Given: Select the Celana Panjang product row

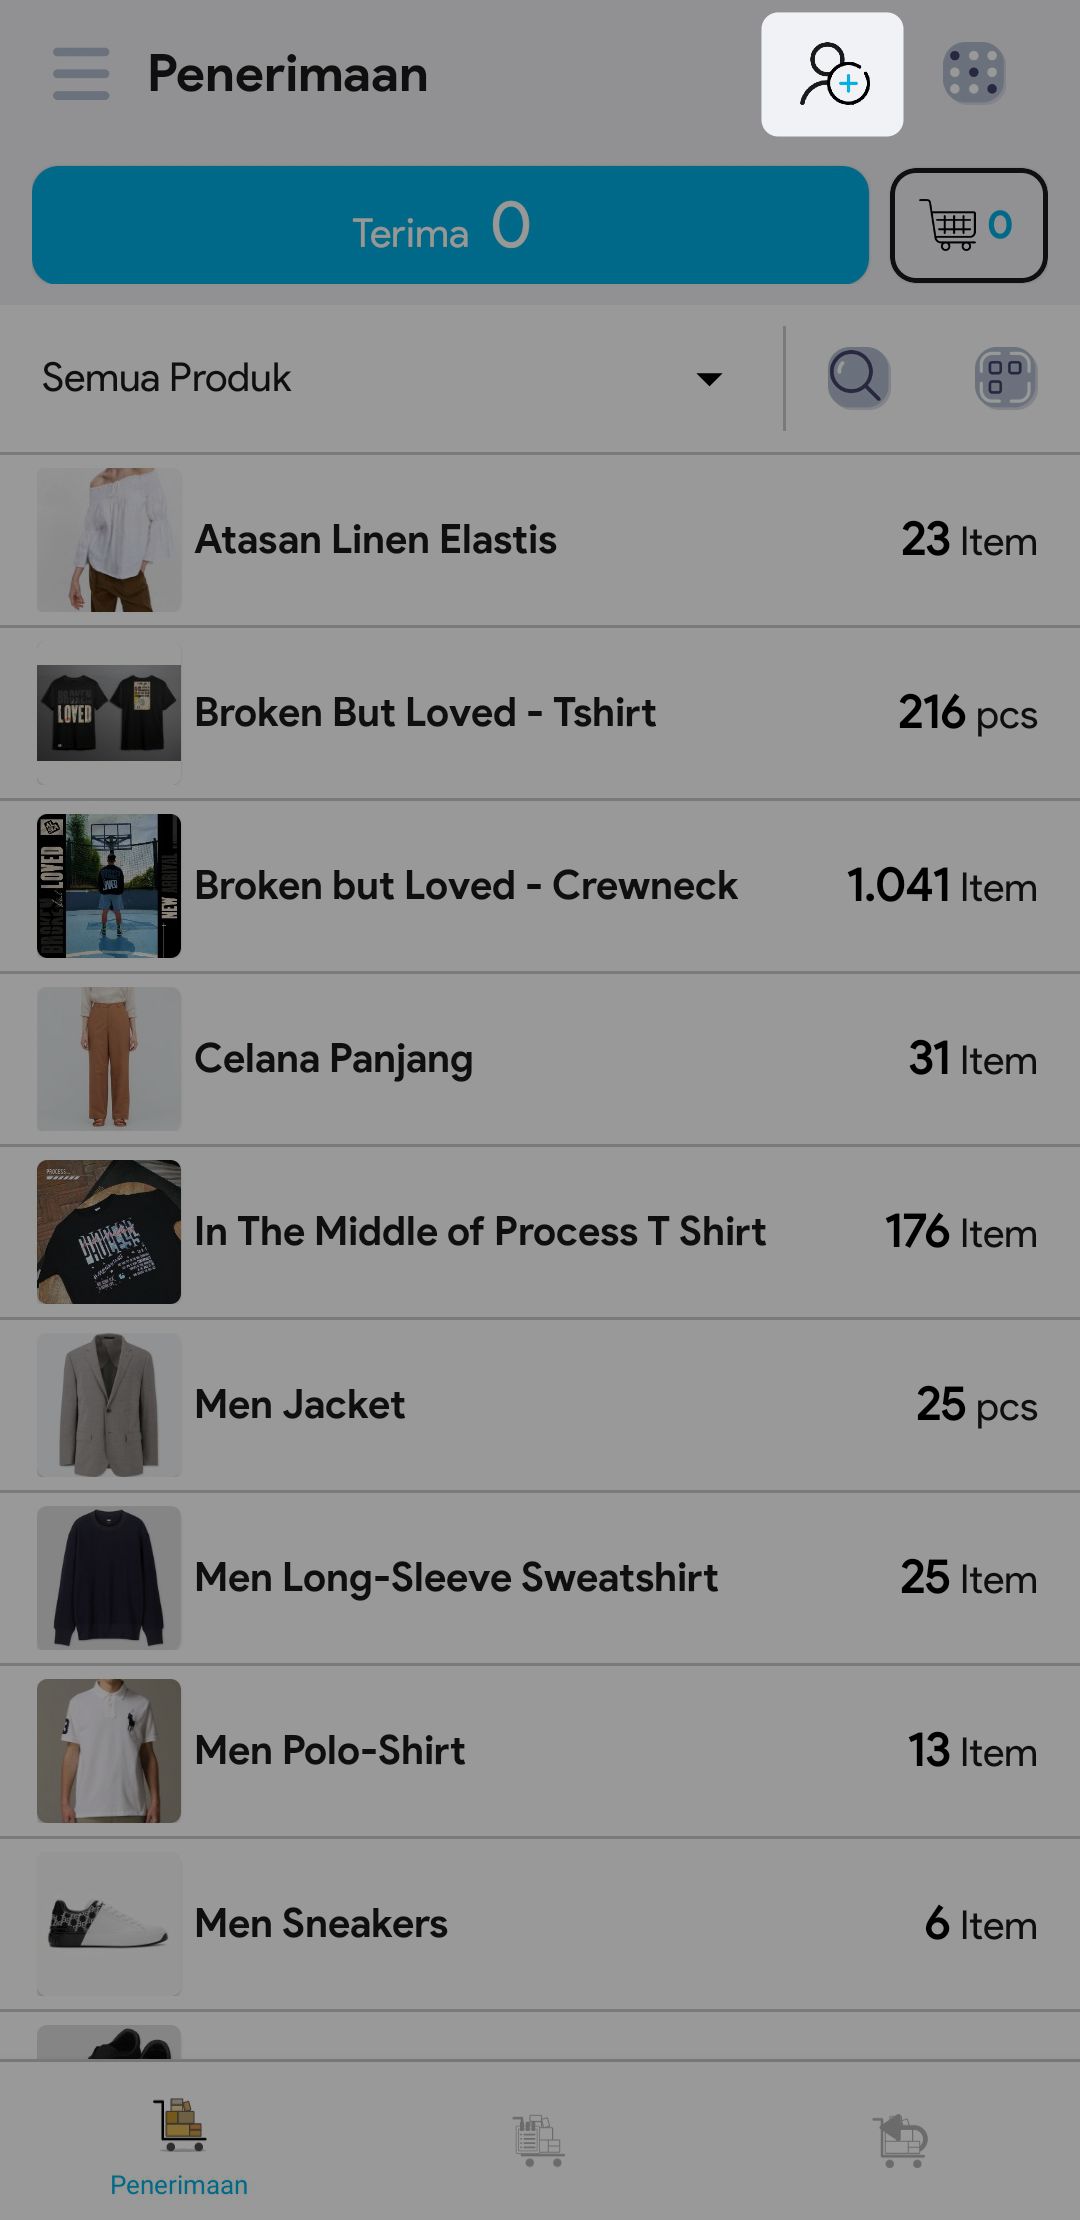Looking at the screenshot, I should click(540, 1059).
